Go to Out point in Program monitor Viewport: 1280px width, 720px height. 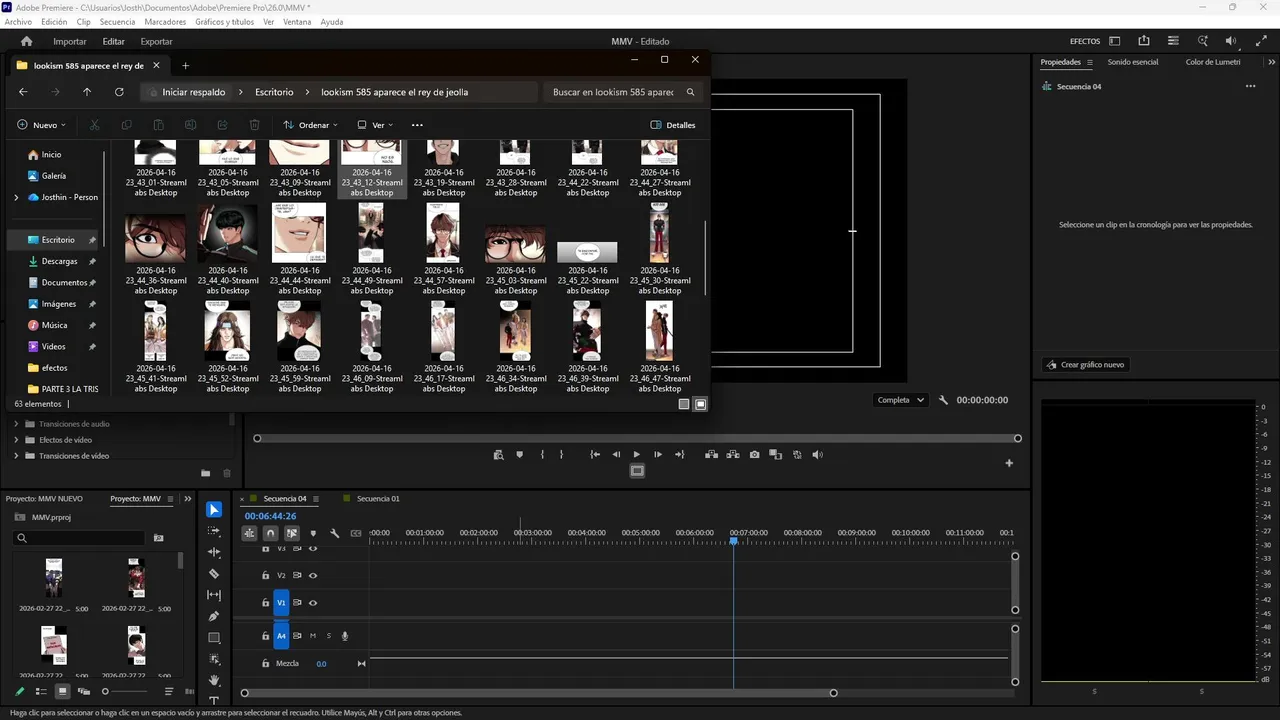pos(680,455)
